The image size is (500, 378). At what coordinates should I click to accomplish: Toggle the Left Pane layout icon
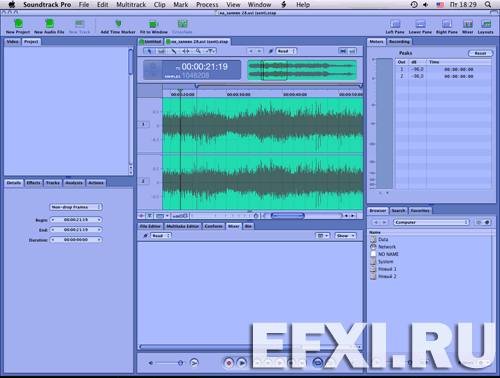point(395,27)
